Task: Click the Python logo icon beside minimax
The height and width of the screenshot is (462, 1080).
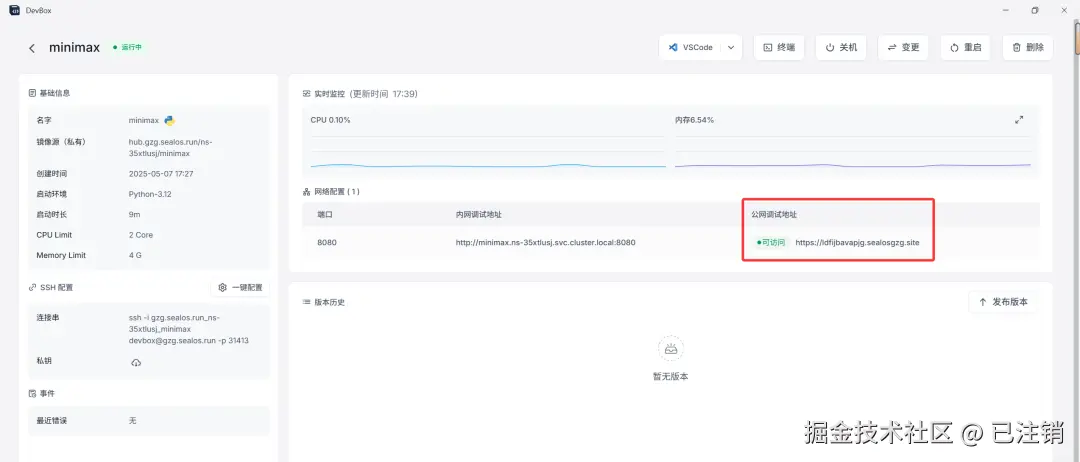Action: [169, 120]
